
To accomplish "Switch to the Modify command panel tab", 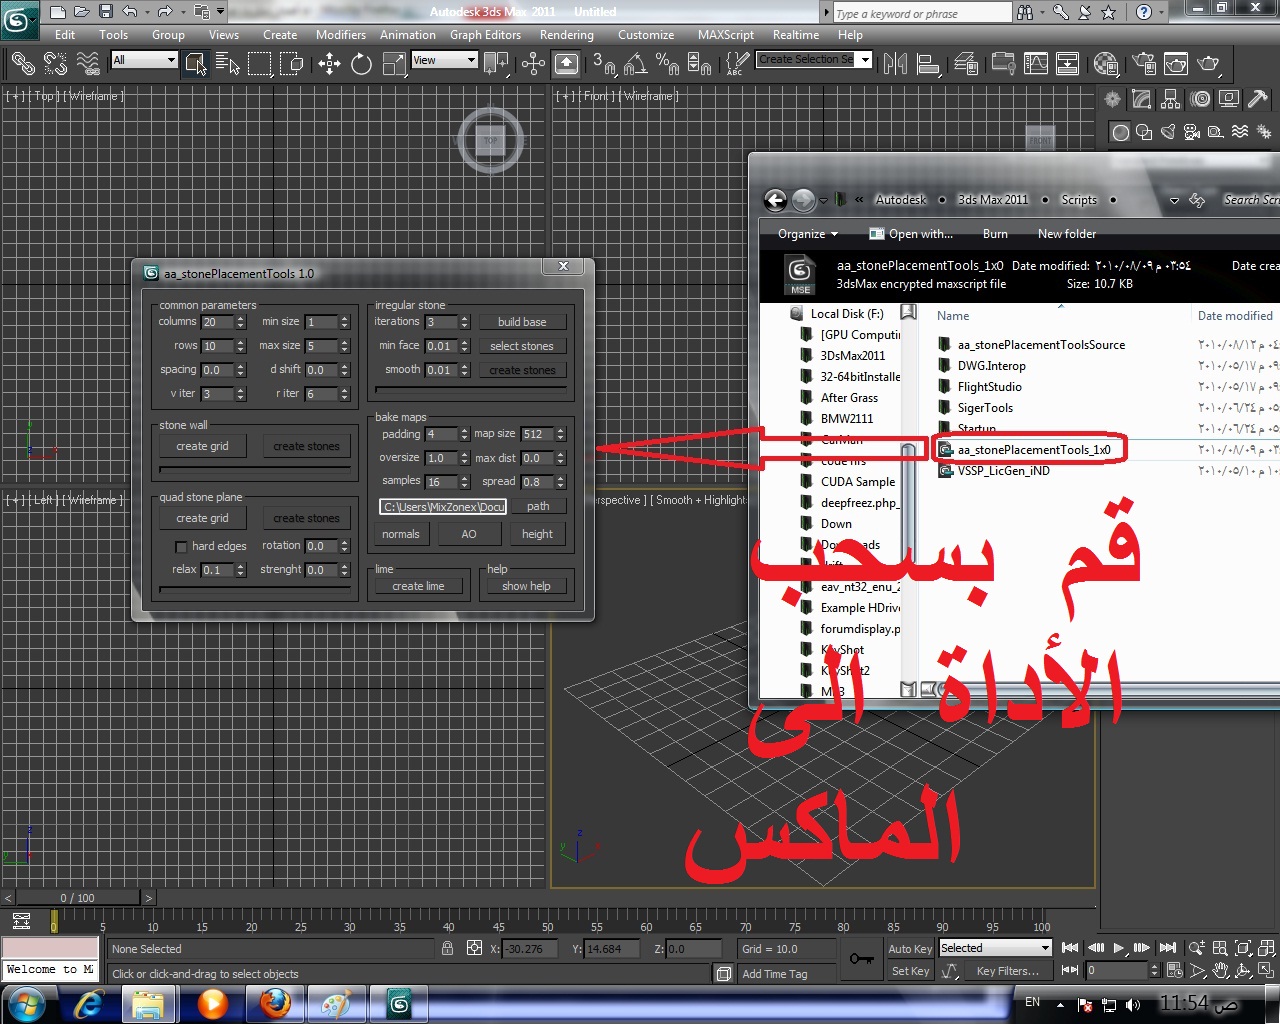I will 1142,99.
